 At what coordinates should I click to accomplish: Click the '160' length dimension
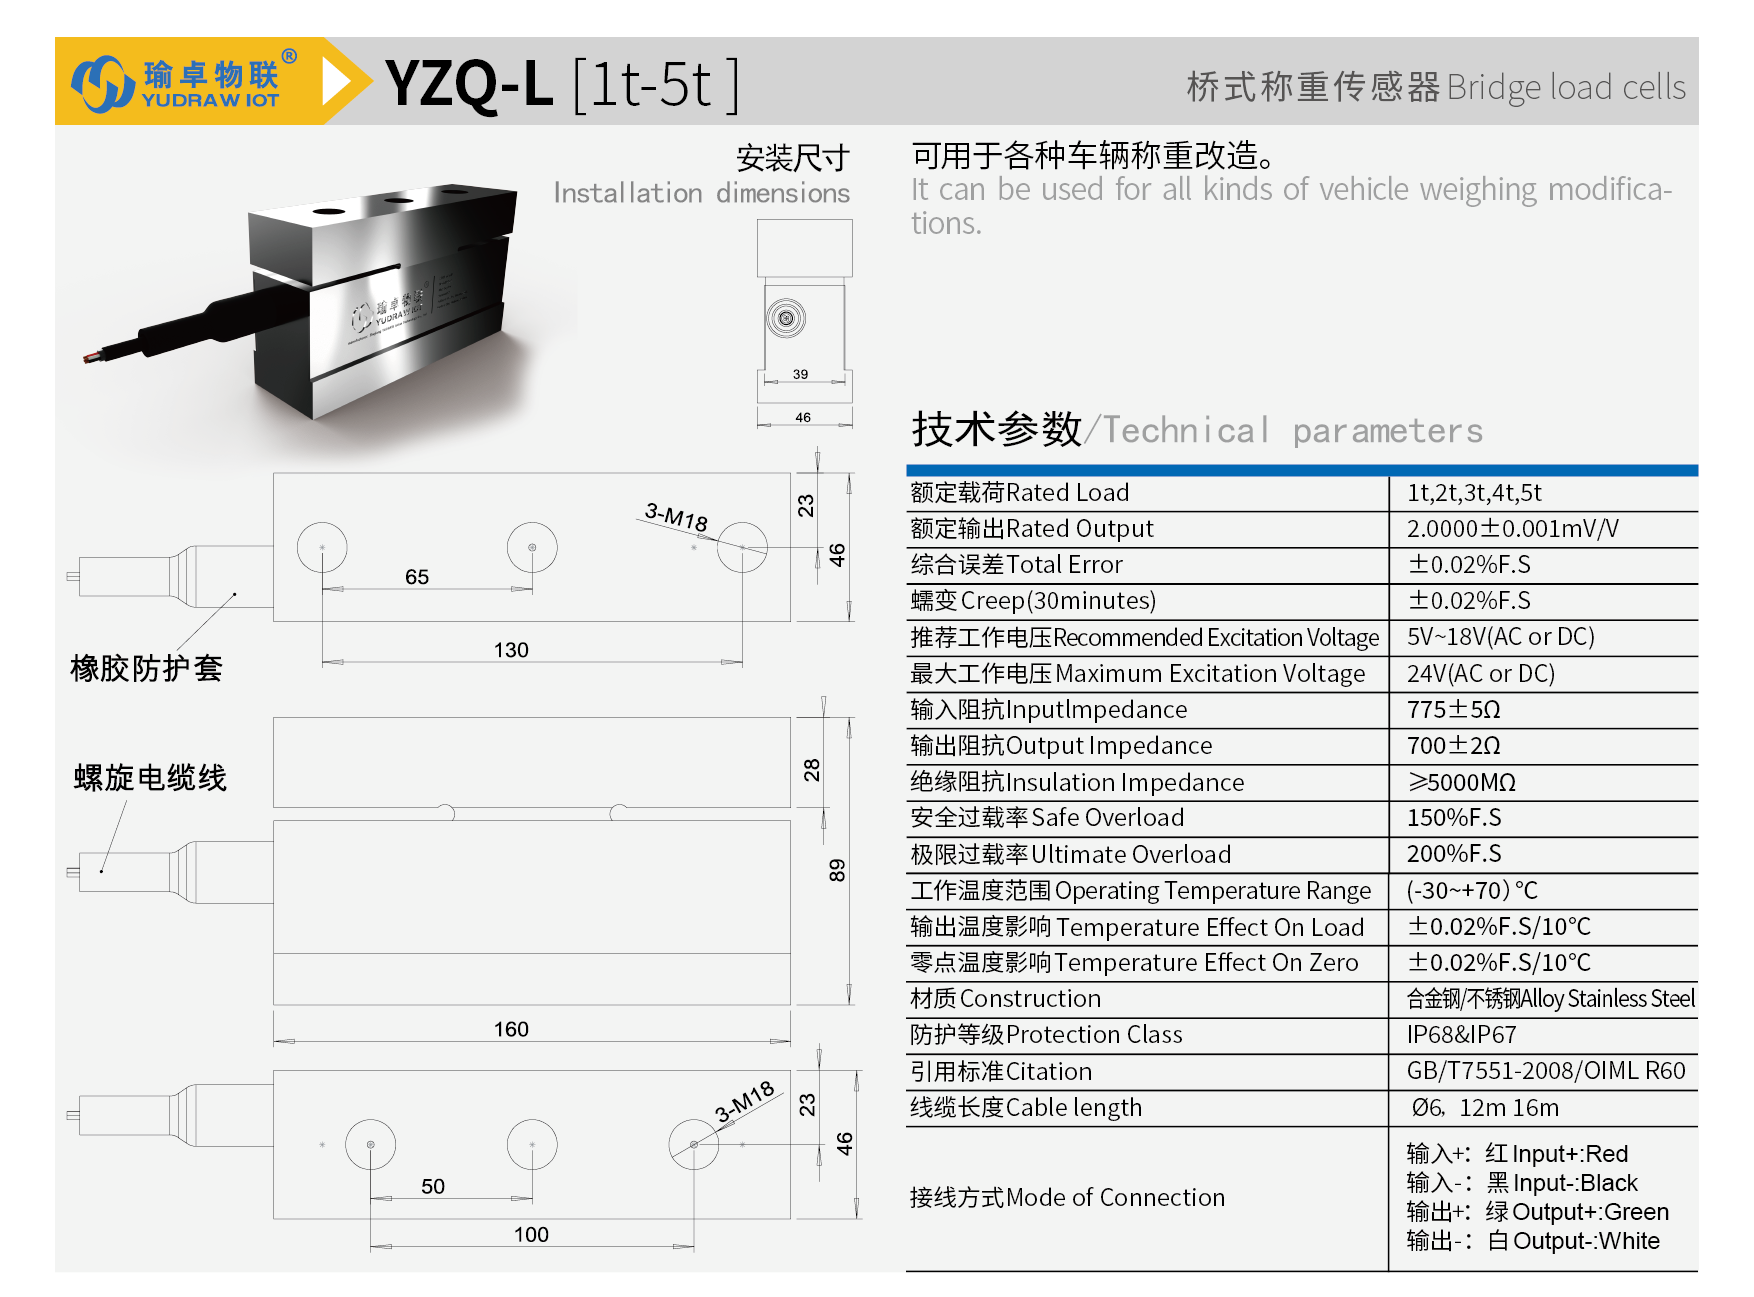click(511, 1029)
